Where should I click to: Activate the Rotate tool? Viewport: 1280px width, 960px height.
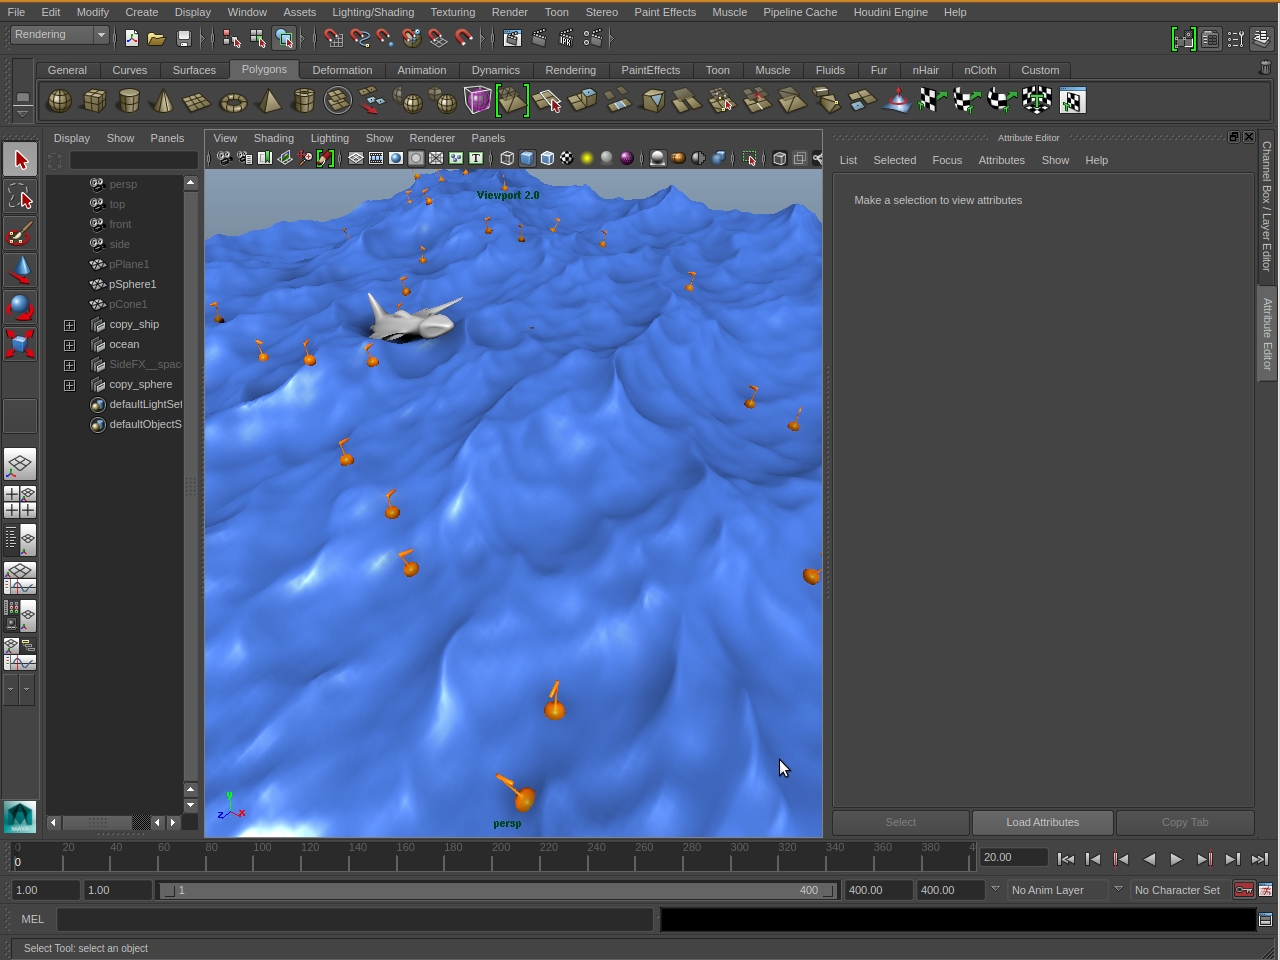coord(20,307)
